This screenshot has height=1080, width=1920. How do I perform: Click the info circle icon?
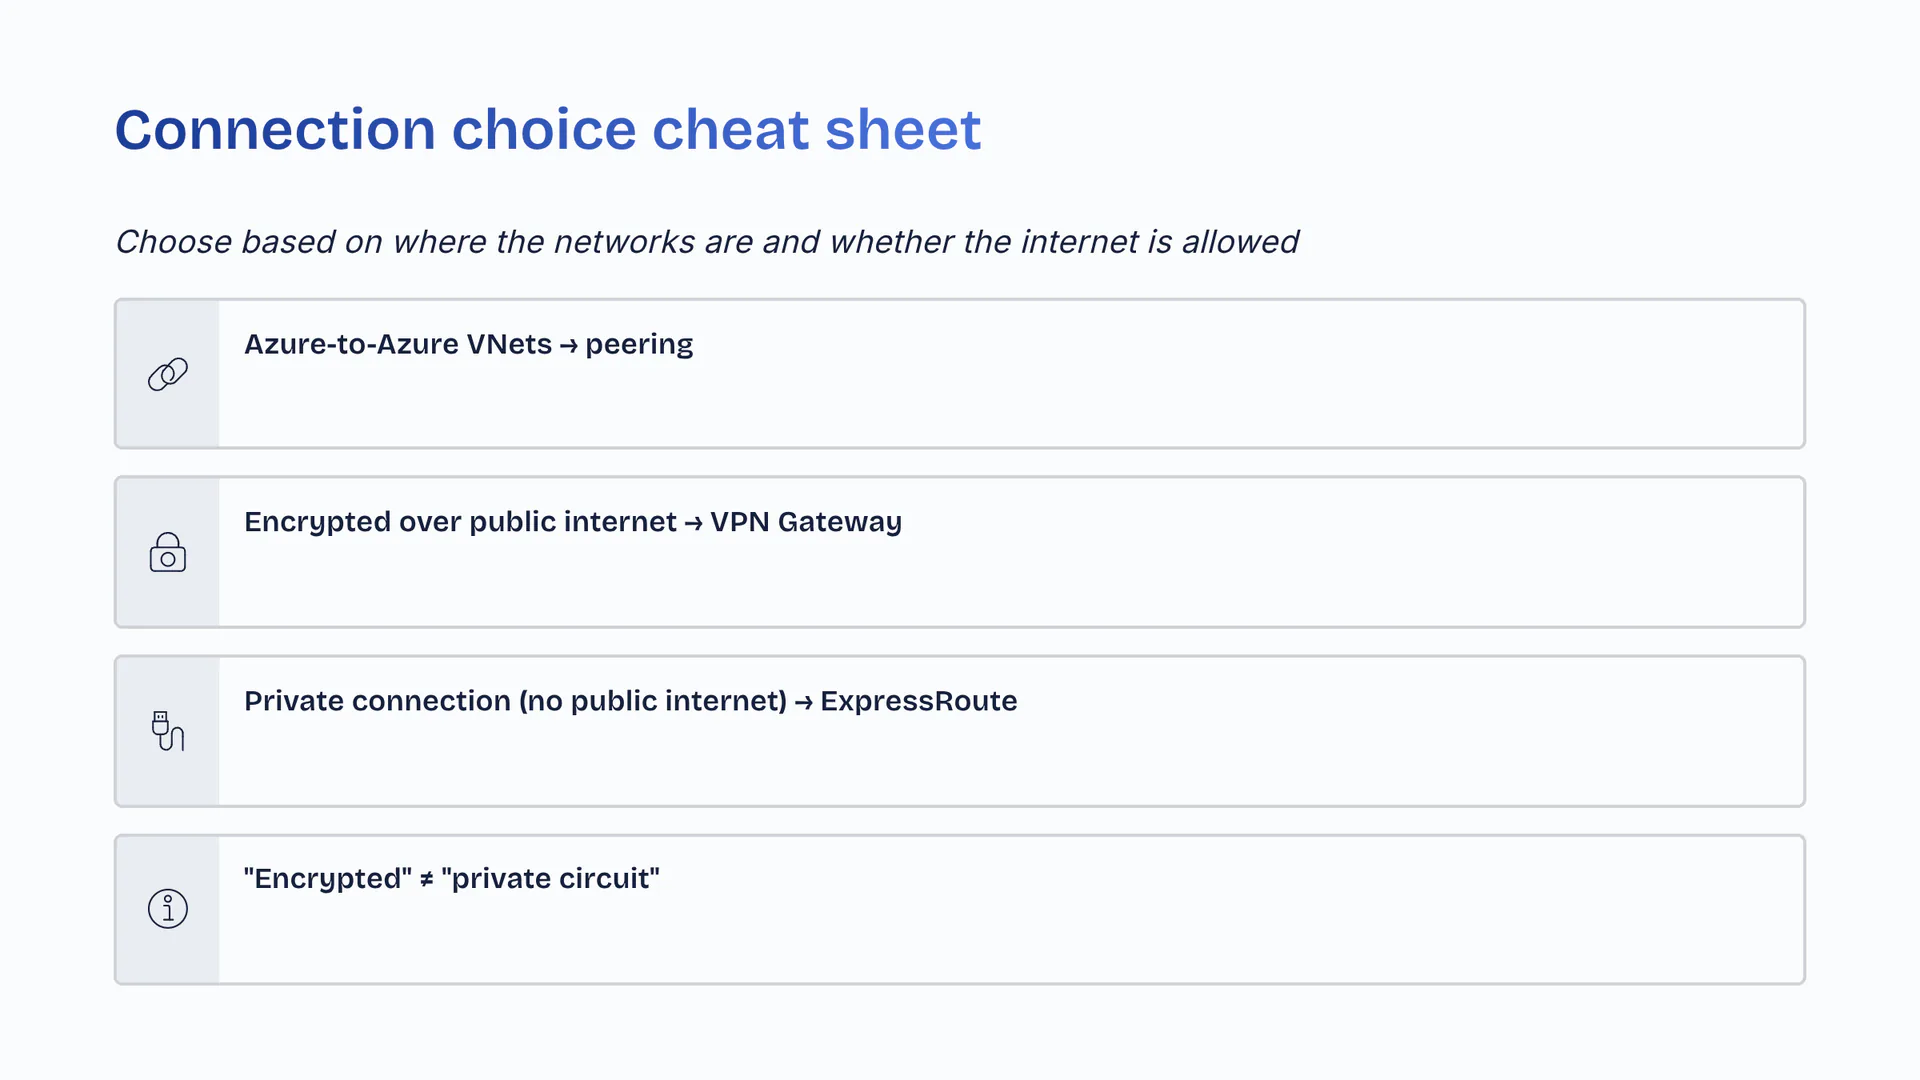pos(168,909)
